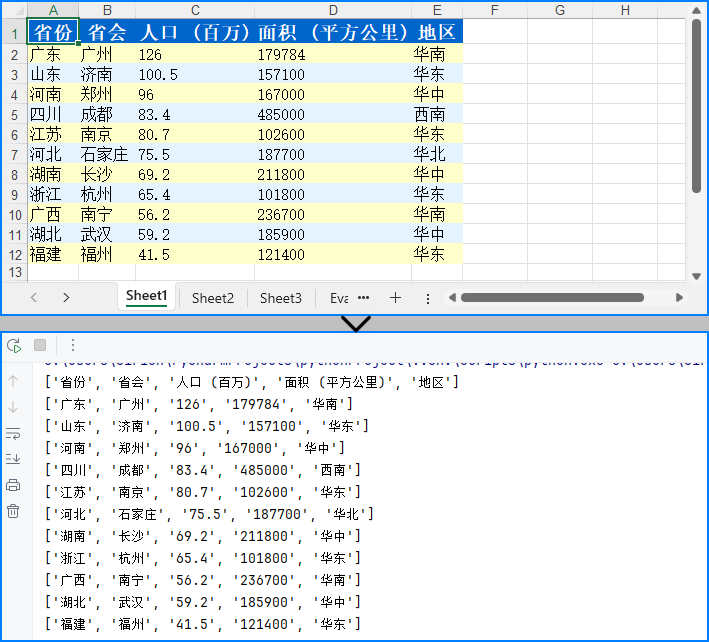Click the console output line for 四川
Image resolution: width=709 pixels, height=642 pixels.
point(203,470)
